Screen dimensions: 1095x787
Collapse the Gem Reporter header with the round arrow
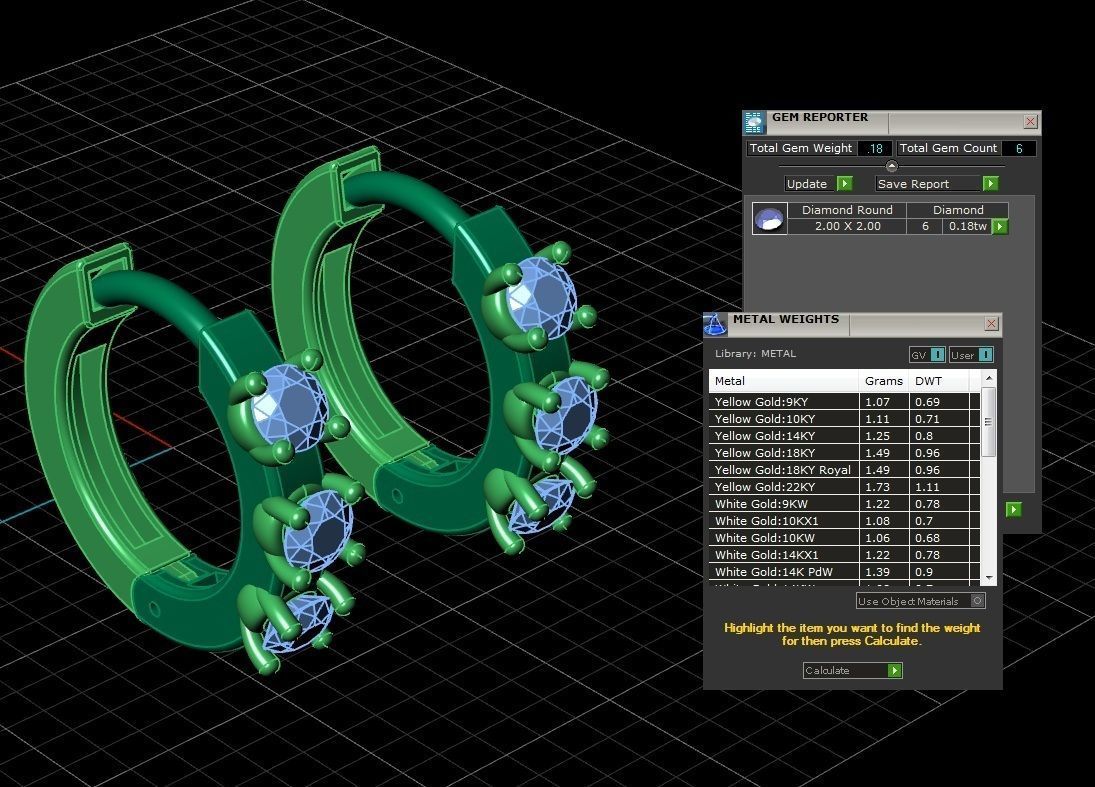(x=892, y=166)
